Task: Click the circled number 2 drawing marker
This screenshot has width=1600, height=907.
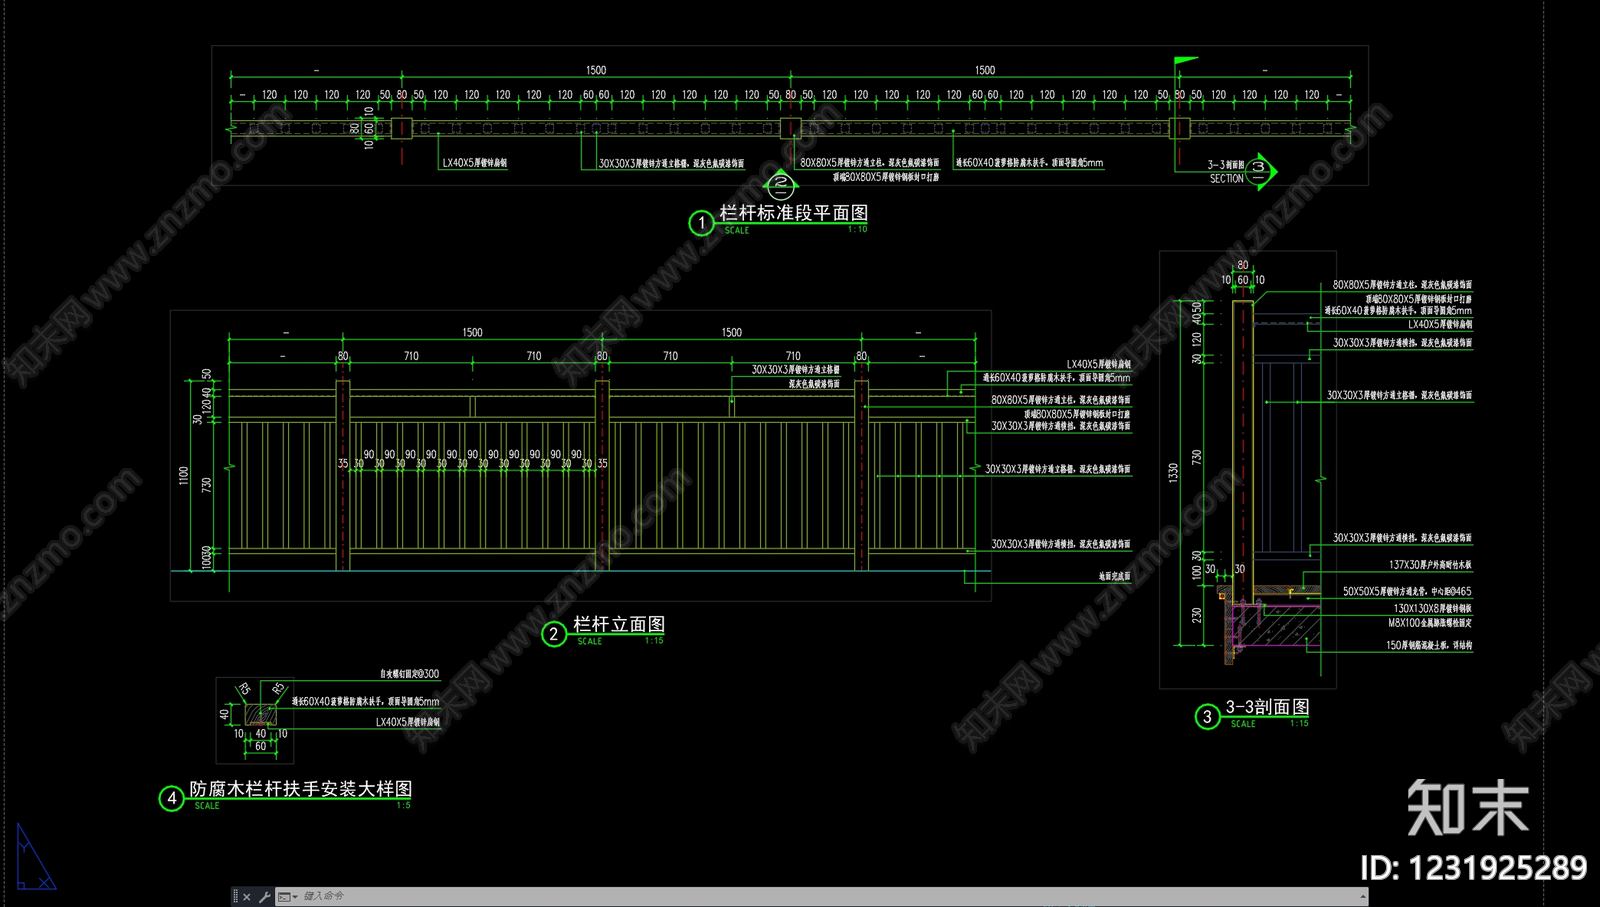Action: coord(554,634)
